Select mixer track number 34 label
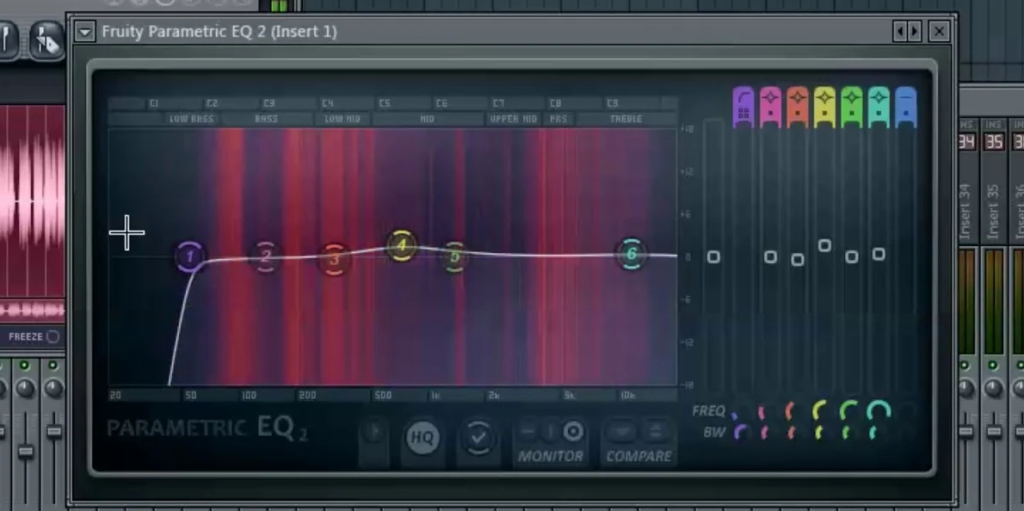 click(967, 142)
